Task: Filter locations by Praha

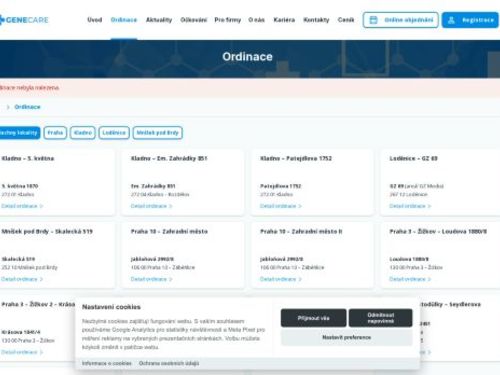Action: pos(55,133)
